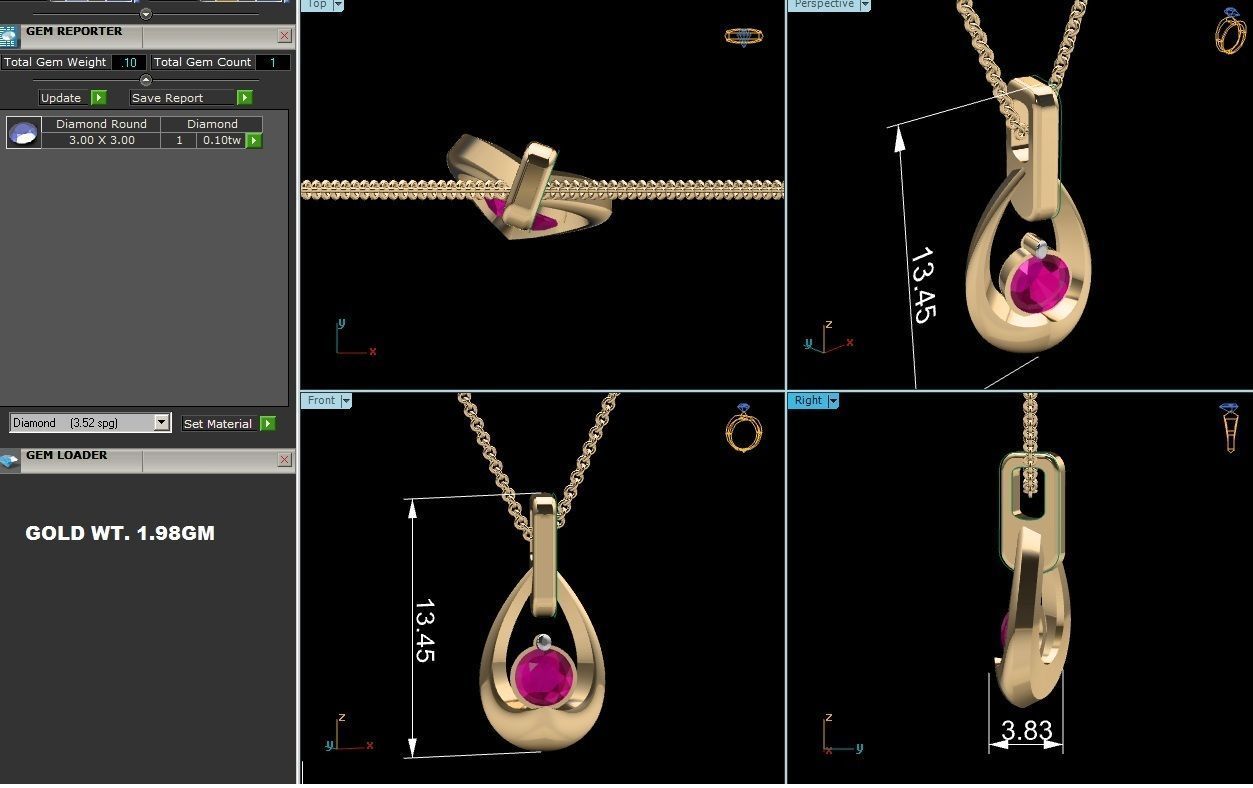The image size is (1253, 788).
Task: Select the 3.83 dimension in Right viewport
Action: (1026, 731)
